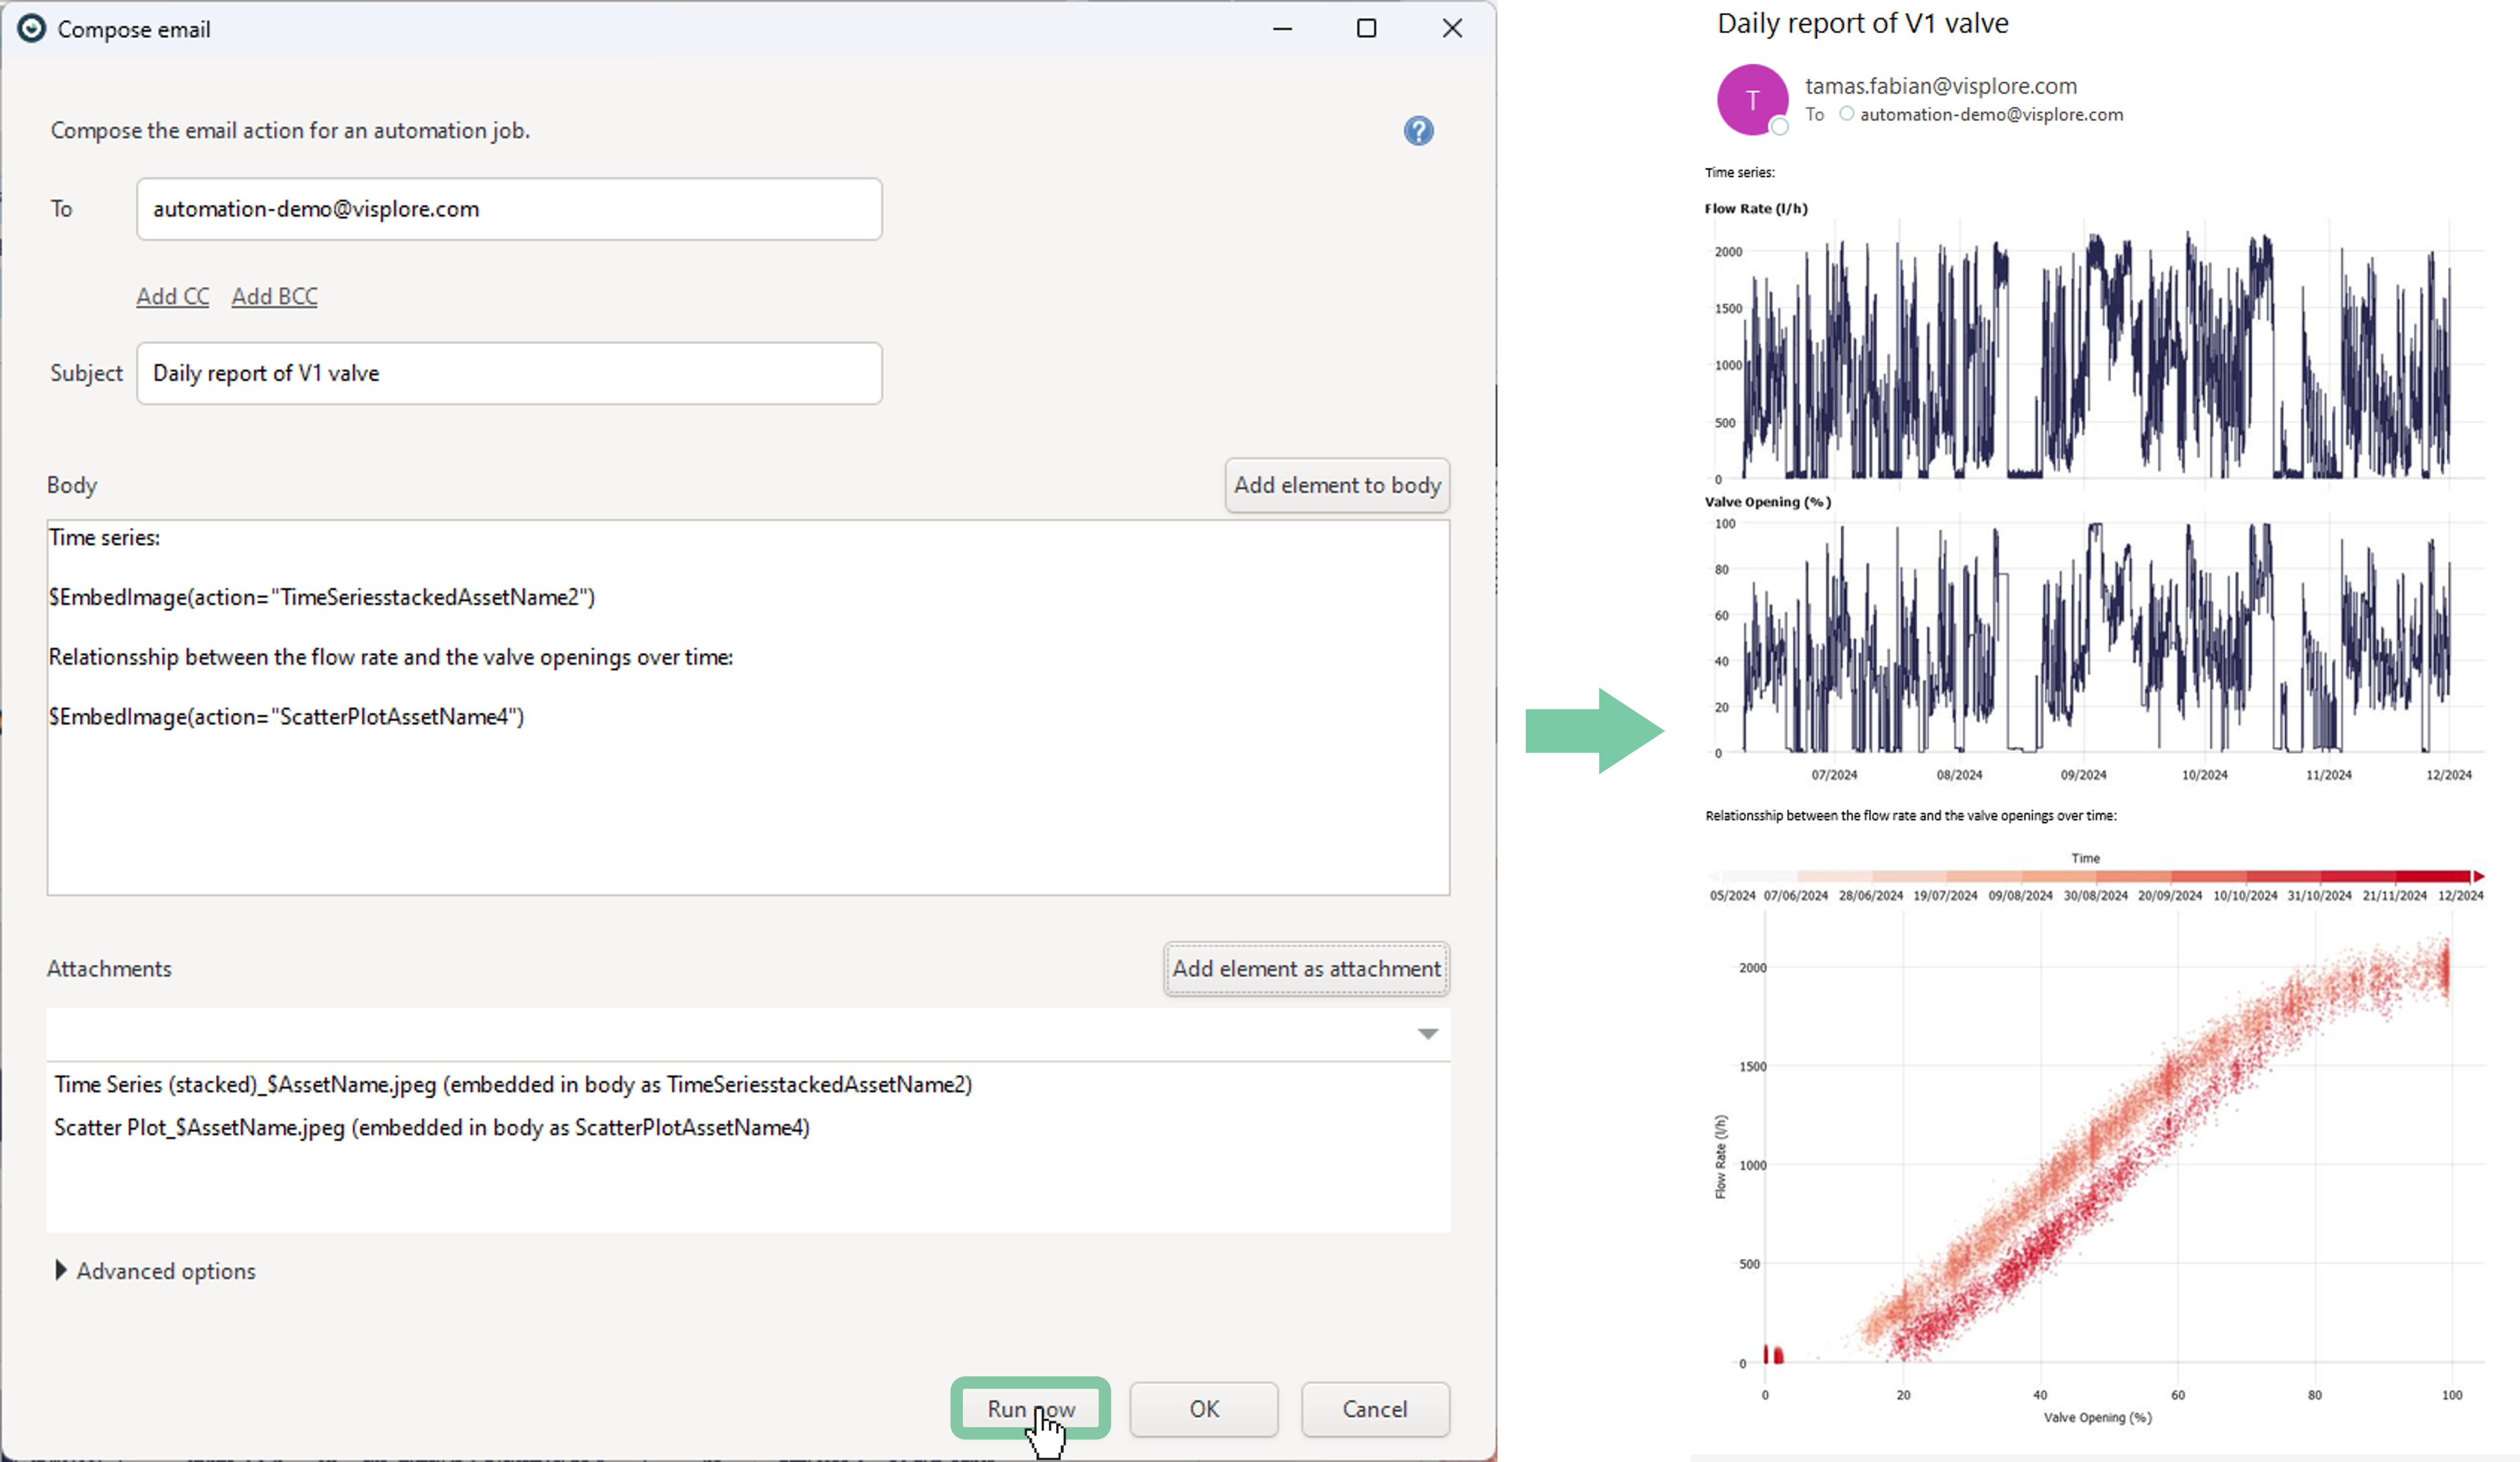Viewport: 2520px width, 1462px height.
Task: Click recipient presence circle before automation-demo address
Action: [1846, 114]
